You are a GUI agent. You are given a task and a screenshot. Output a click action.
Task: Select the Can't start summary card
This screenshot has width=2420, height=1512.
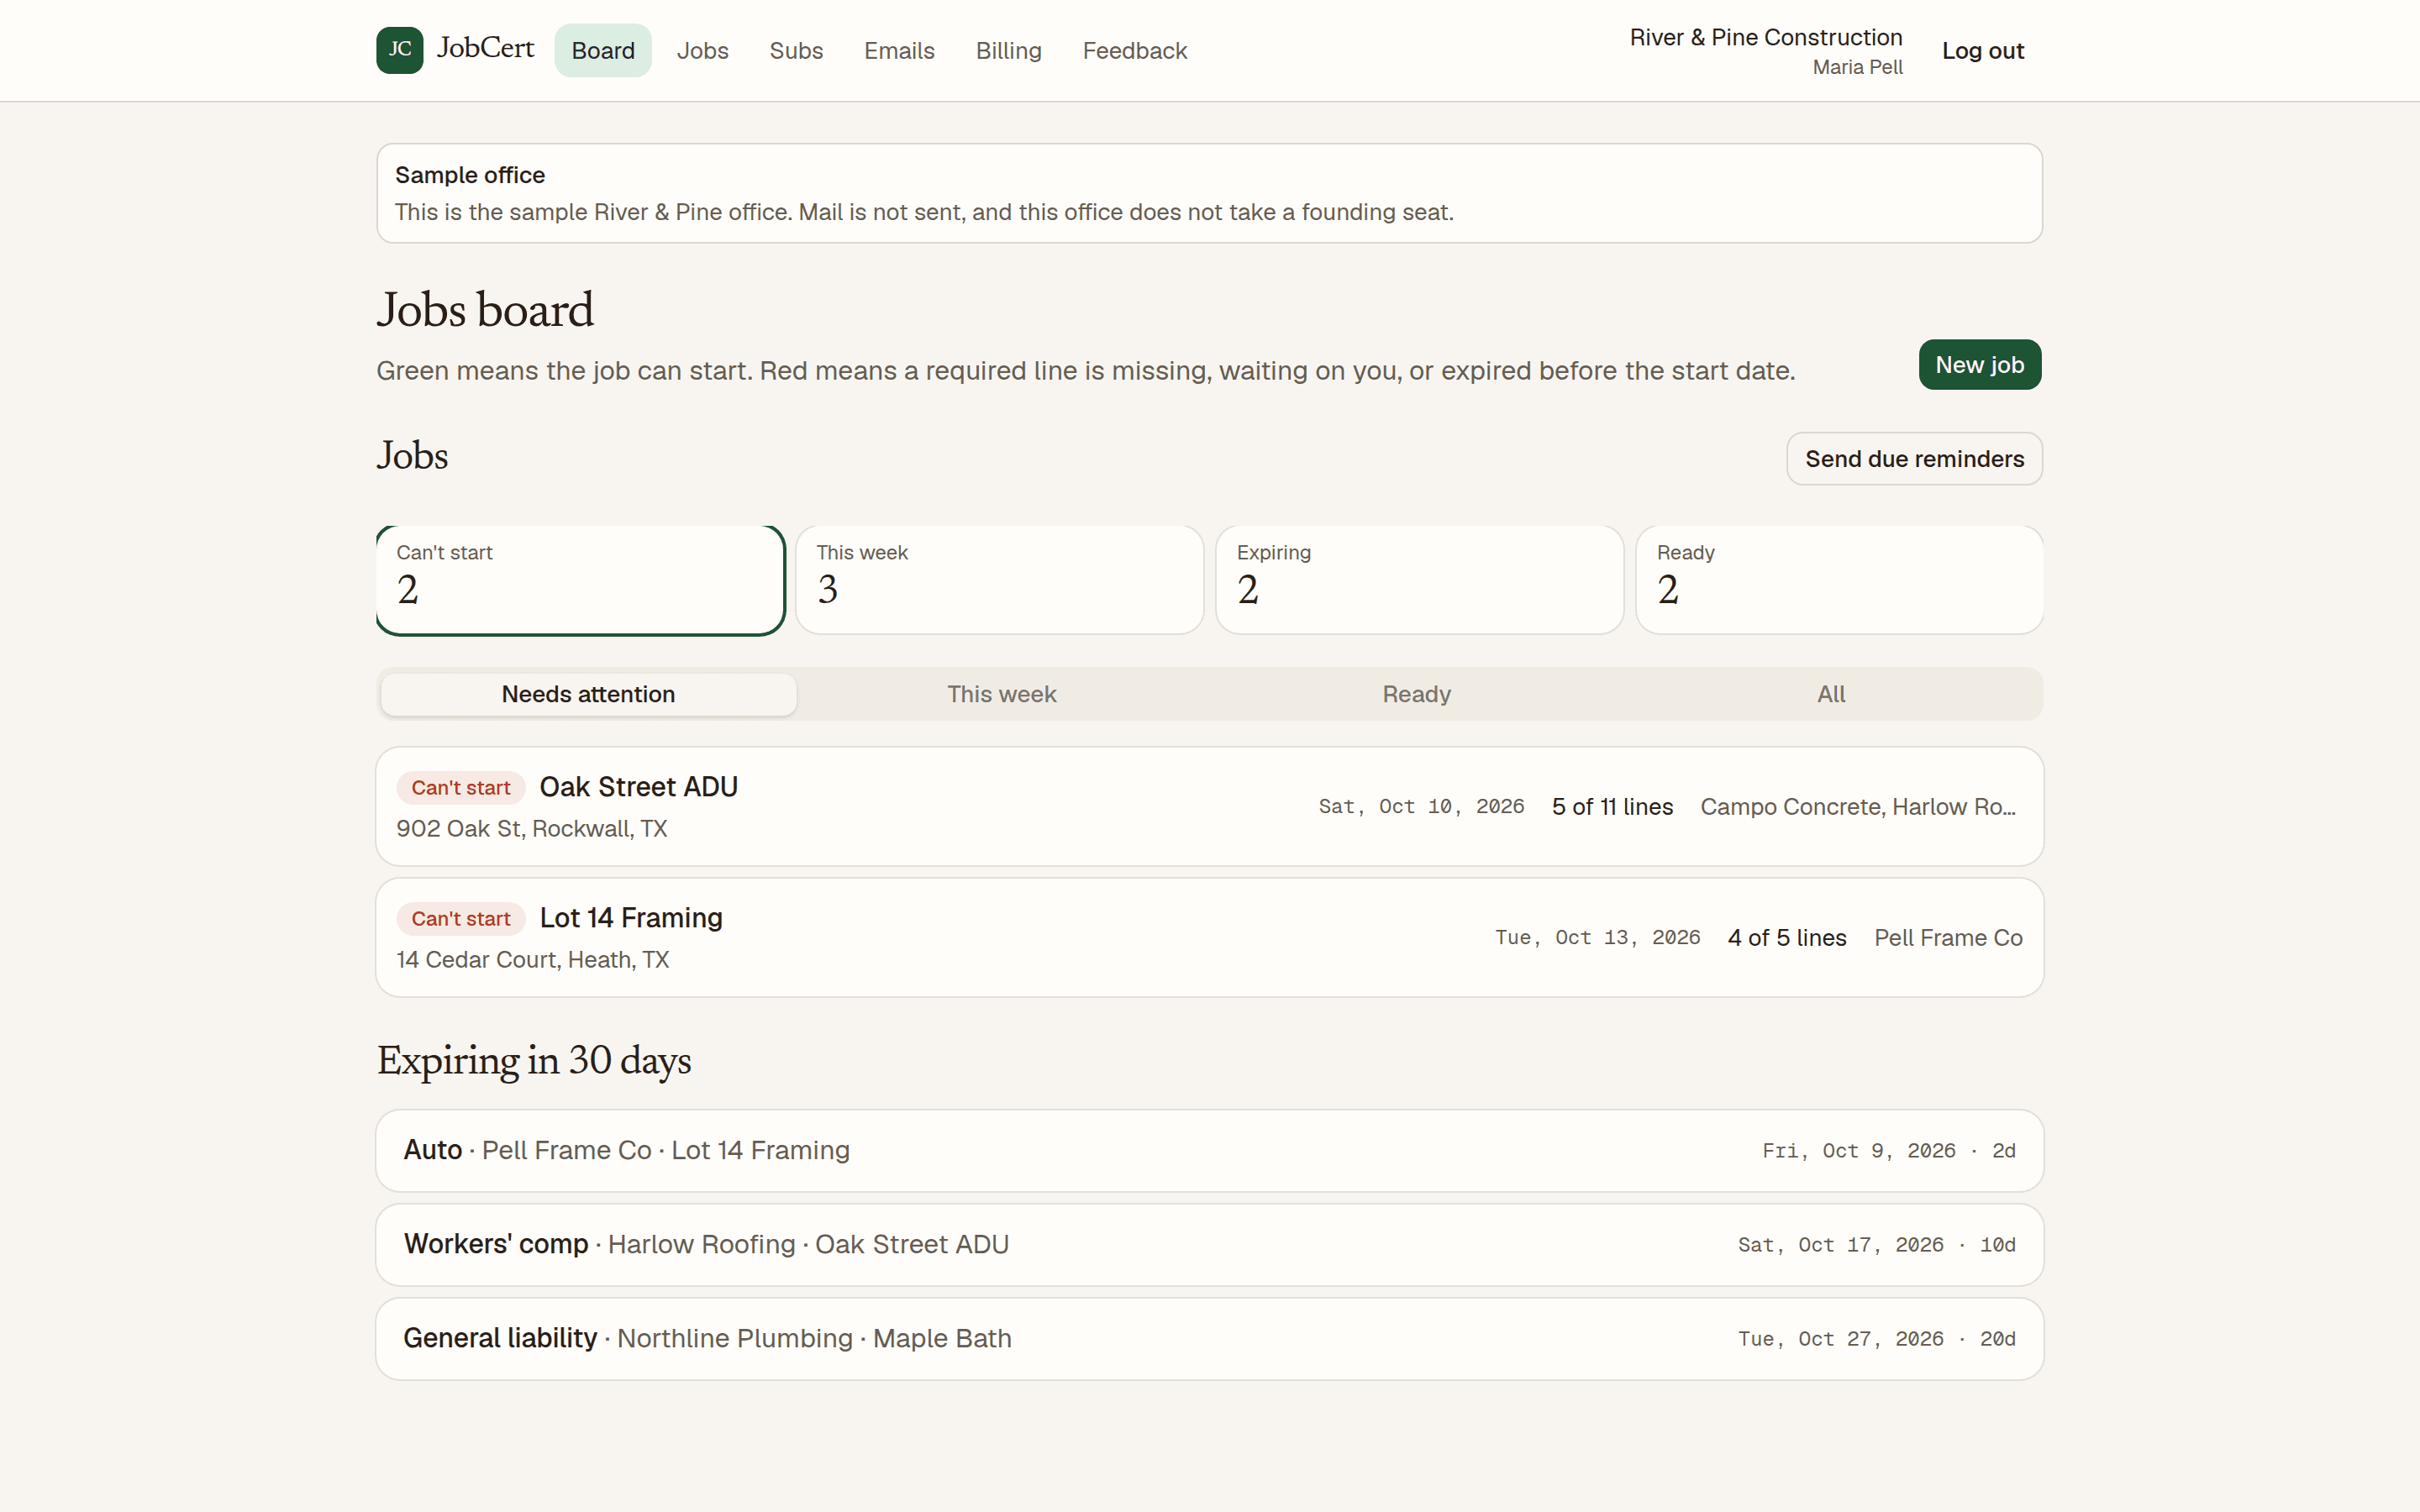coord(580,580)
